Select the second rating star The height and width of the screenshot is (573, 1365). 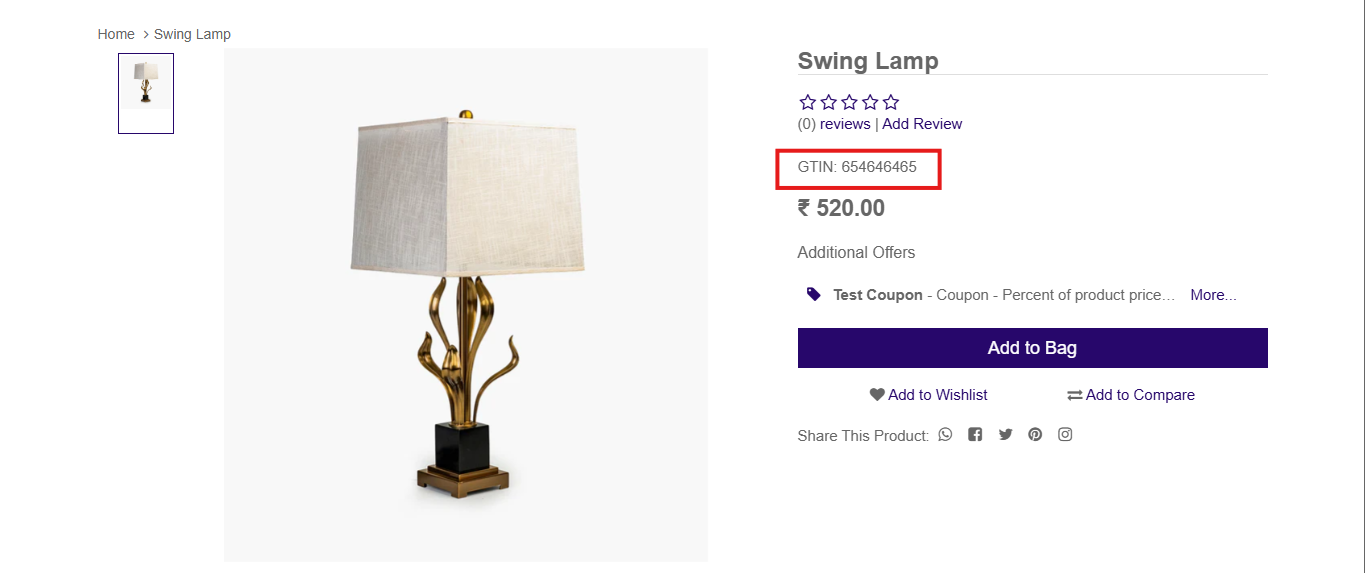828,102
